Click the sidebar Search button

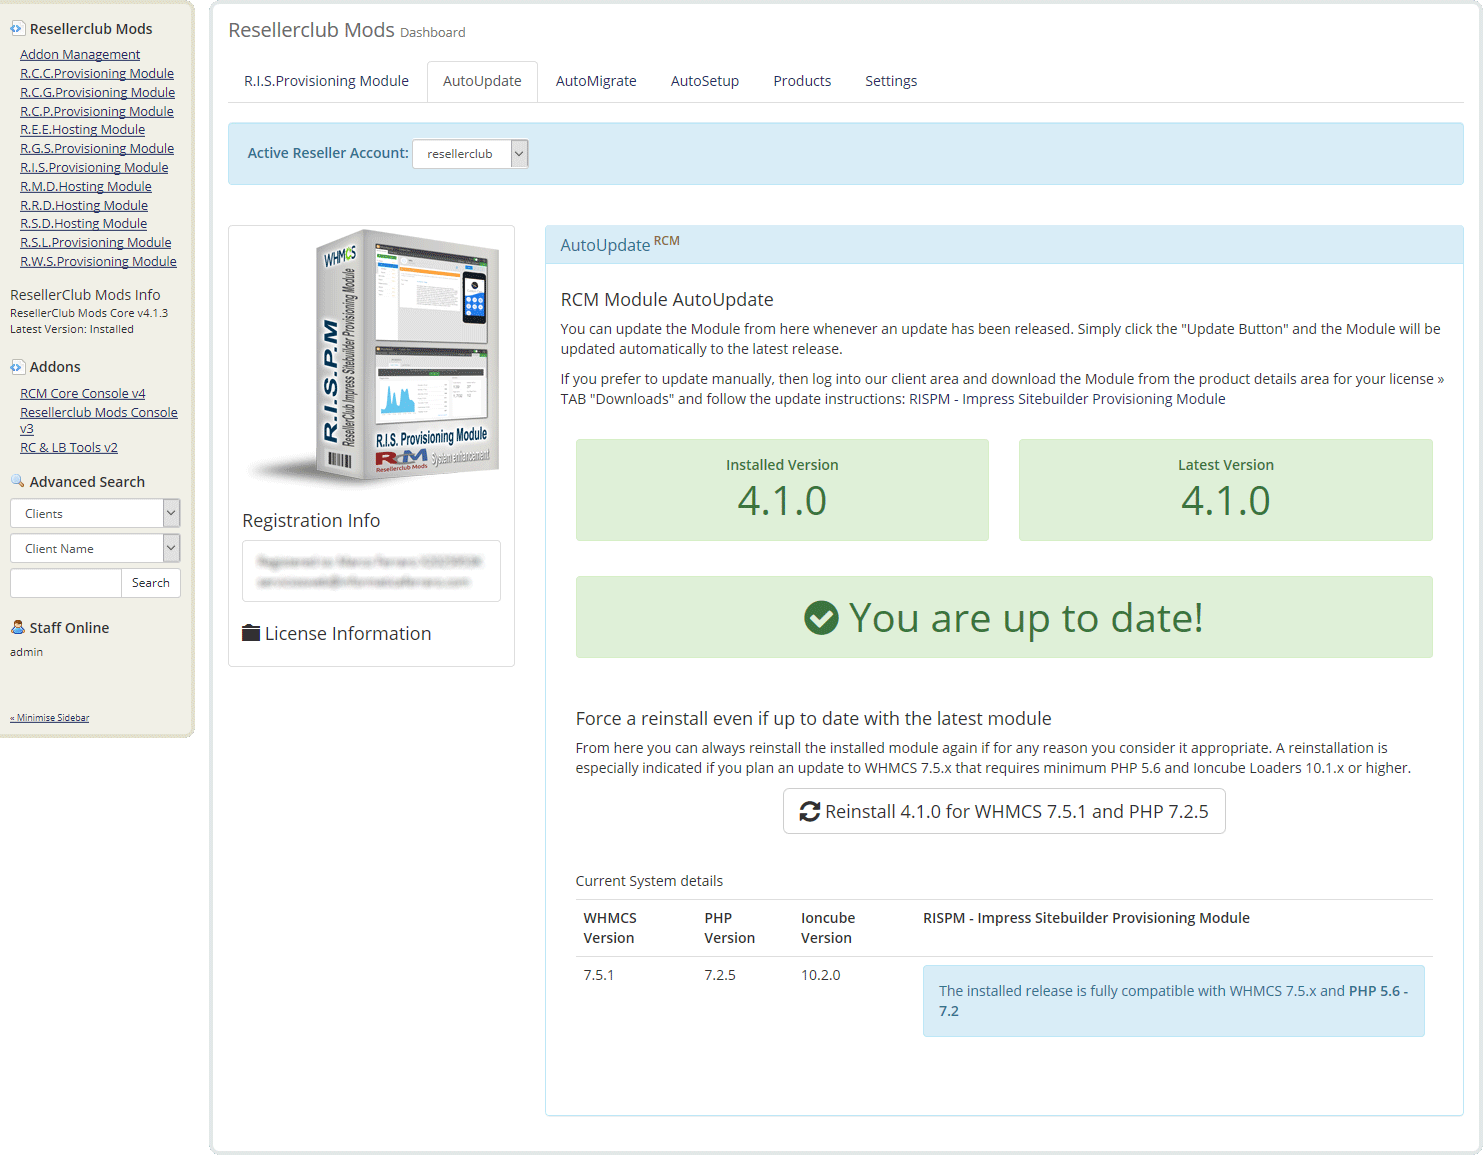151,583
